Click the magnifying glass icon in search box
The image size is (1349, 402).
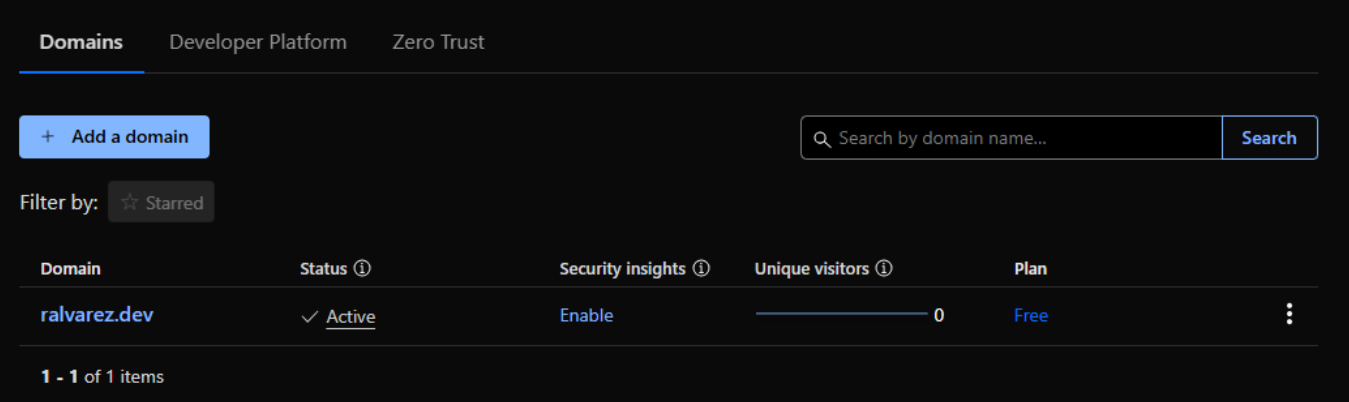[822, 139]
